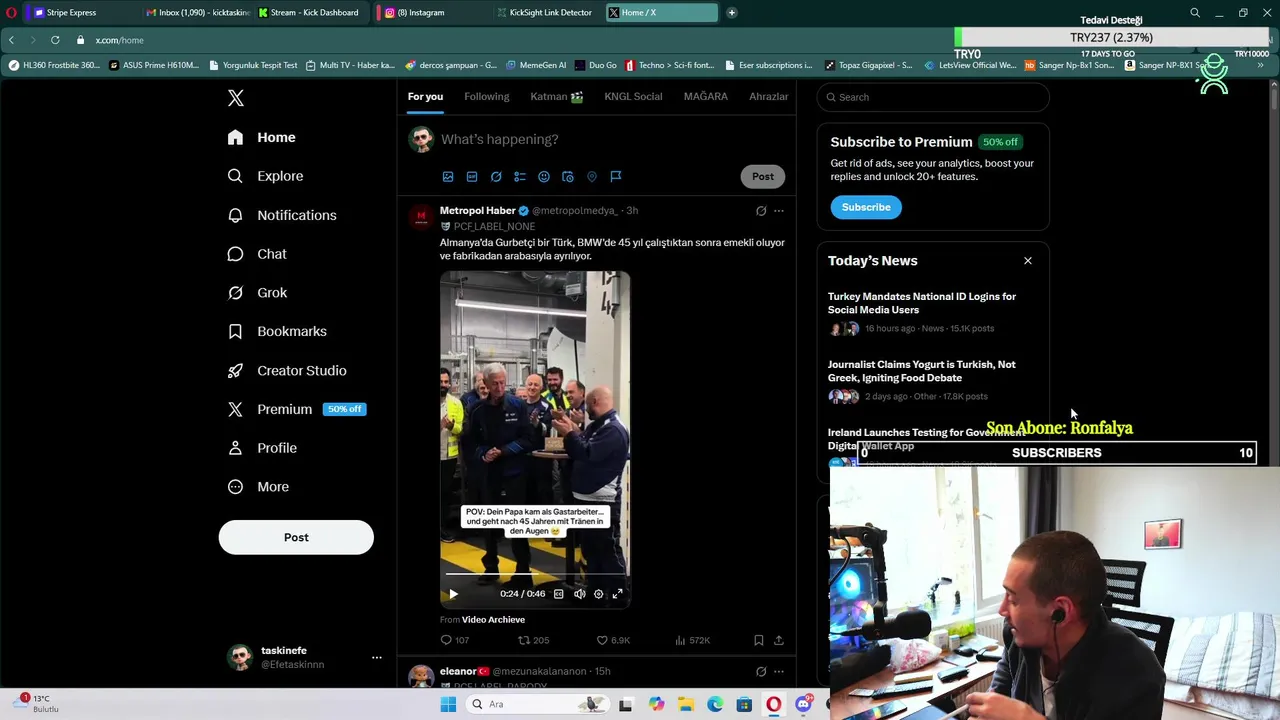Open the KNGL Social tab
The width and height of the screenshot is (1280, 720).
coord(633,96)
